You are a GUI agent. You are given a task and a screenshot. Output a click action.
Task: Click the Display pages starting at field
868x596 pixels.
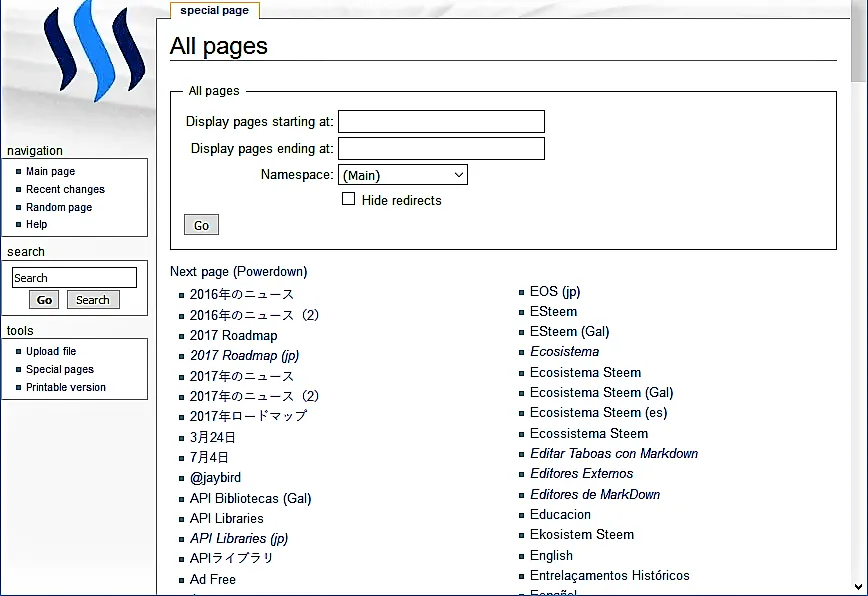coord(441,121)
